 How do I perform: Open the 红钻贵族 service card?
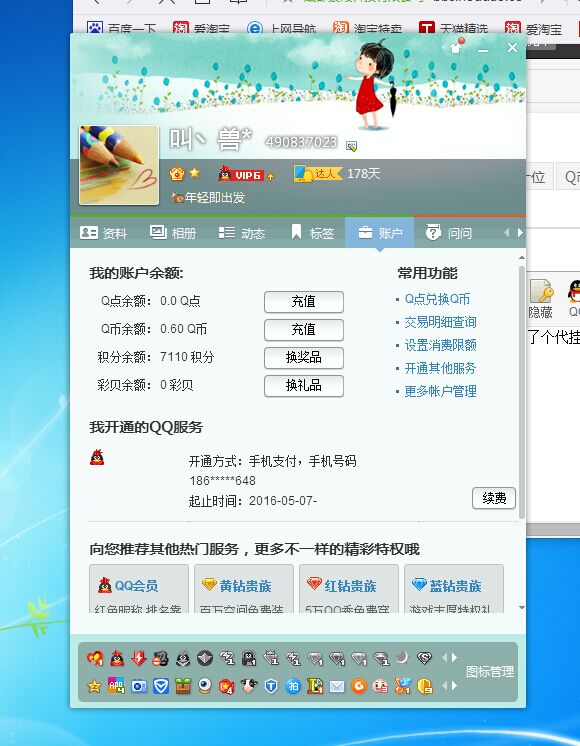click(349, 589)
